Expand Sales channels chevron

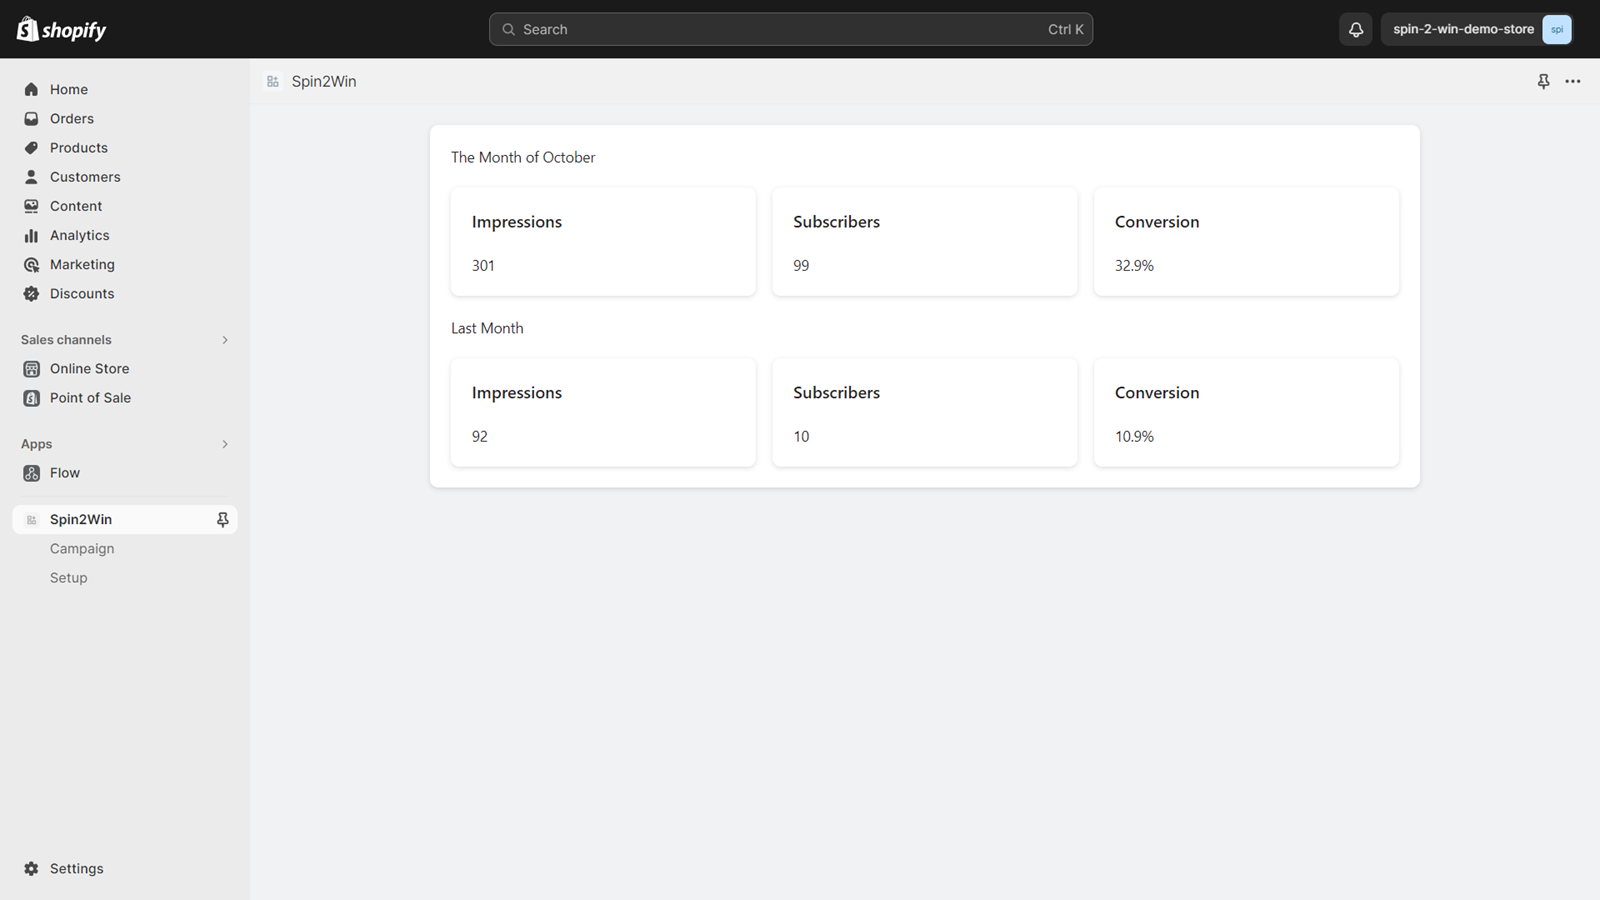225,340
